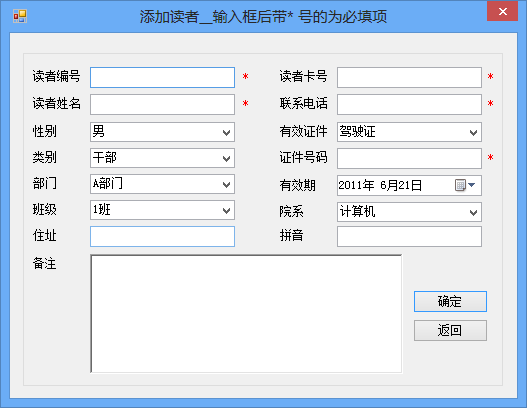Open the 类别 combo box
The image size is (527, 408).
click(226, 158)
